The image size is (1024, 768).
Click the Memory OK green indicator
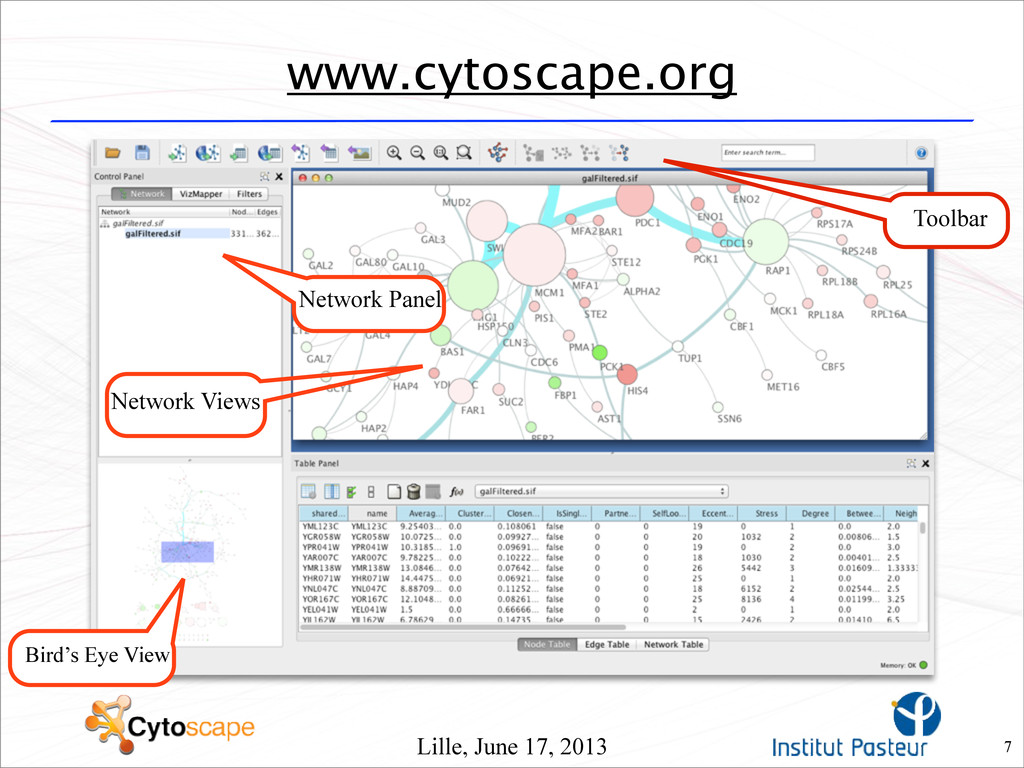point(923,665)
